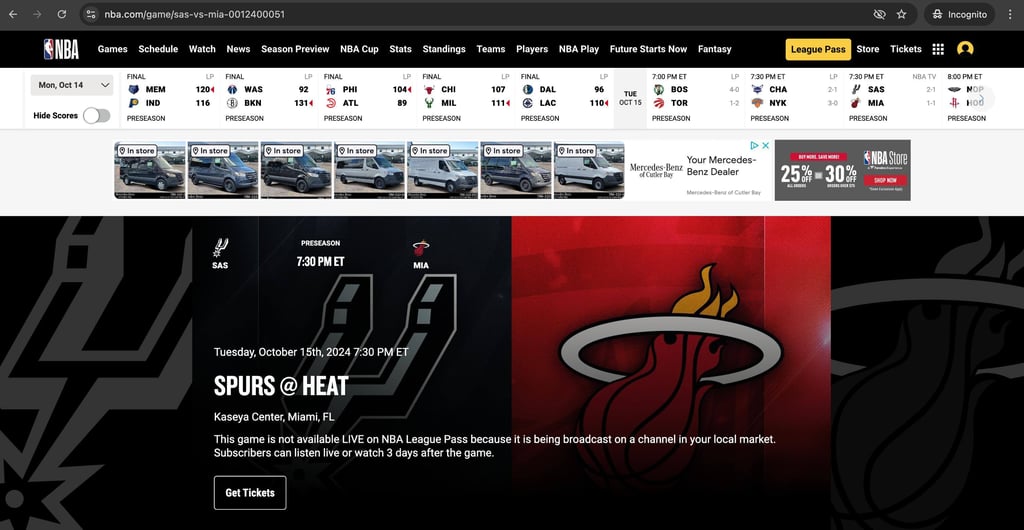
Task: Click the Charlotte Hornets logo
Action: tap(757, 89)
